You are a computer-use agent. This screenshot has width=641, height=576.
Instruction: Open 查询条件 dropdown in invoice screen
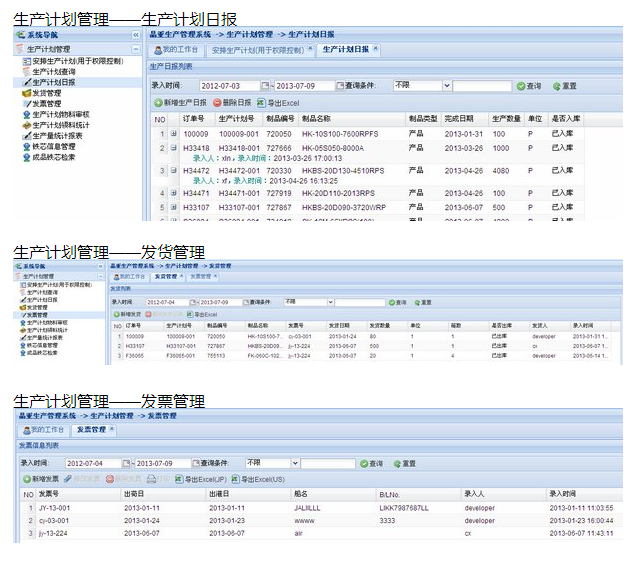pyautogui.click(x=295, y=463)
